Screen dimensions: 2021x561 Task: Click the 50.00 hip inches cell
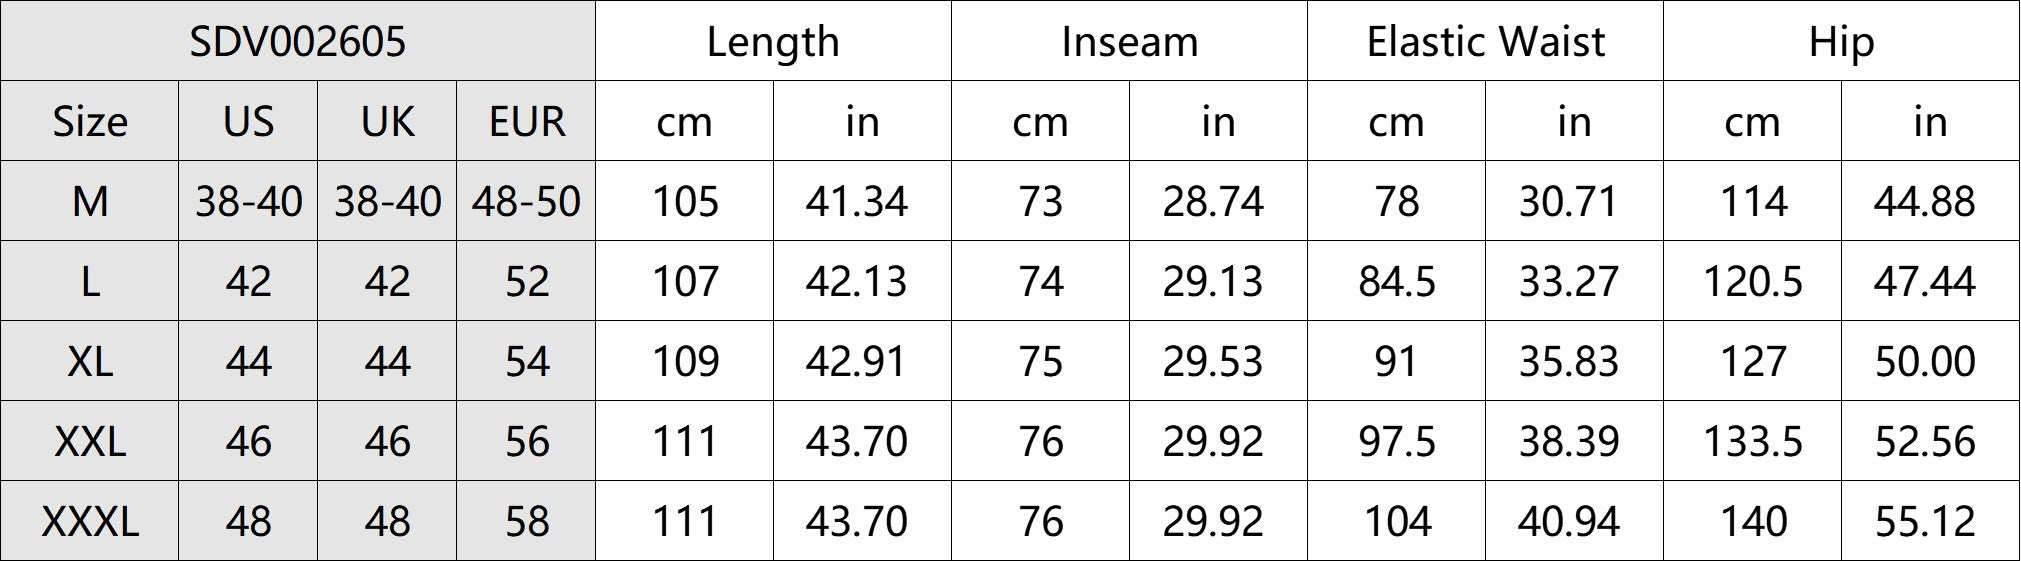click(1930, 361)
